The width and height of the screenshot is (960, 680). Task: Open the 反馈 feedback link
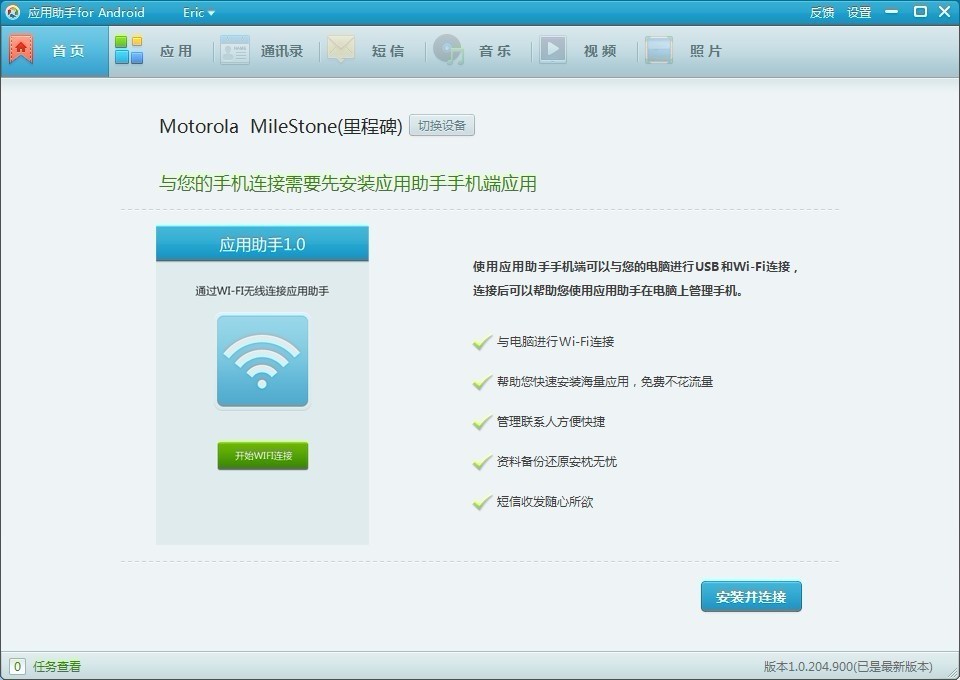tap(822, 12)
